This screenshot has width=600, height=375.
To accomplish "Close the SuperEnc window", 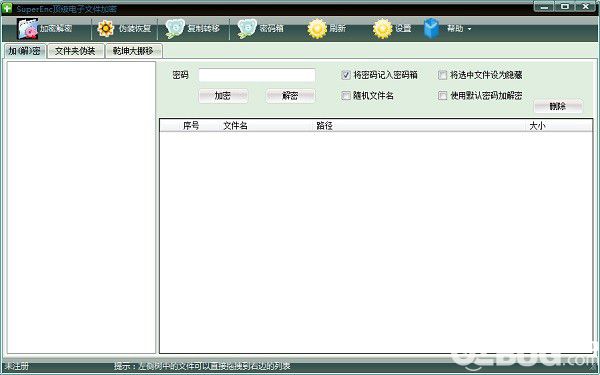I will click(586, 7).
